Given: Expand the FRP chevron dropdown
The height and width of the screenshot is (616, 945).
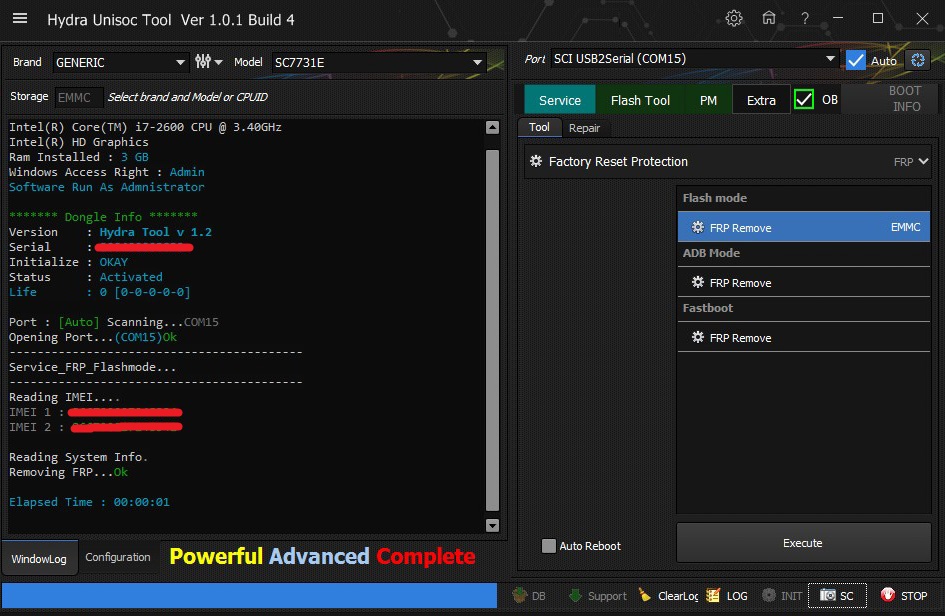Looking at the screenshot, I should [923, 162].
